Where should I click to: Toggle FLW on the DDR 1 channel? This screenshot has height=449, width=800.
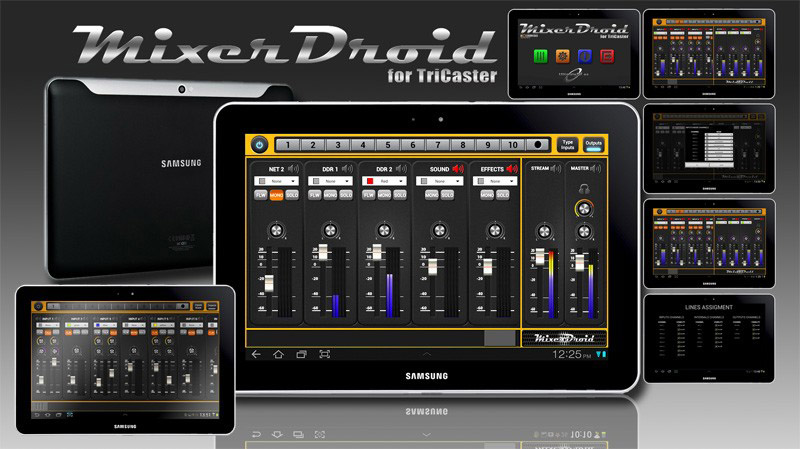(x=315, y=195)
